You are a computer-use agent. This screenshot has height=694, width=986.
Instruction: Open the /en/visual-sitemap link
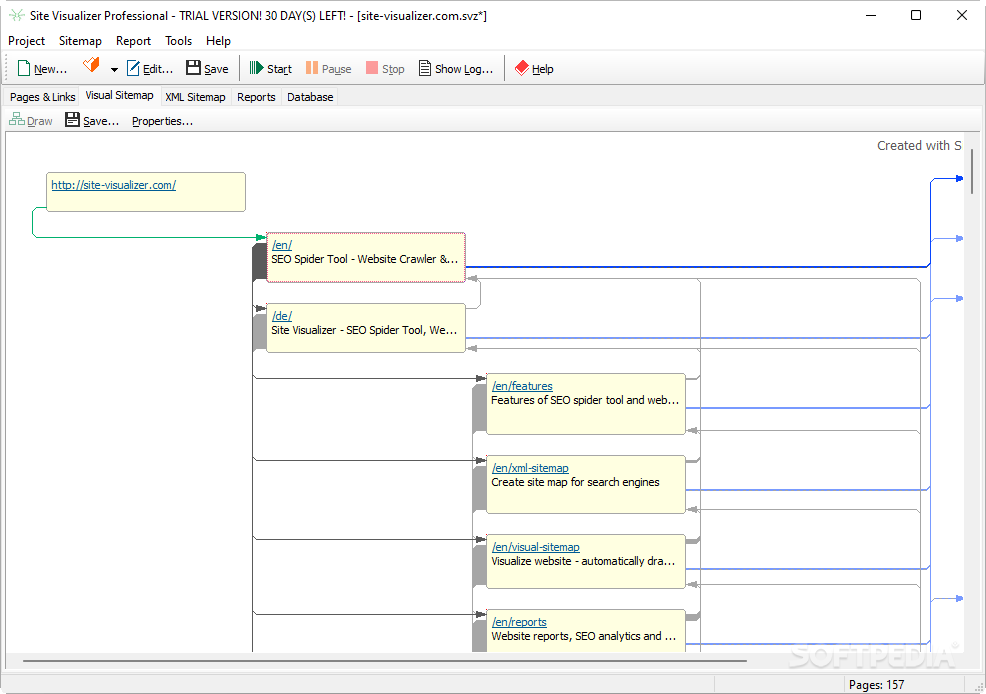pos(536,547)
